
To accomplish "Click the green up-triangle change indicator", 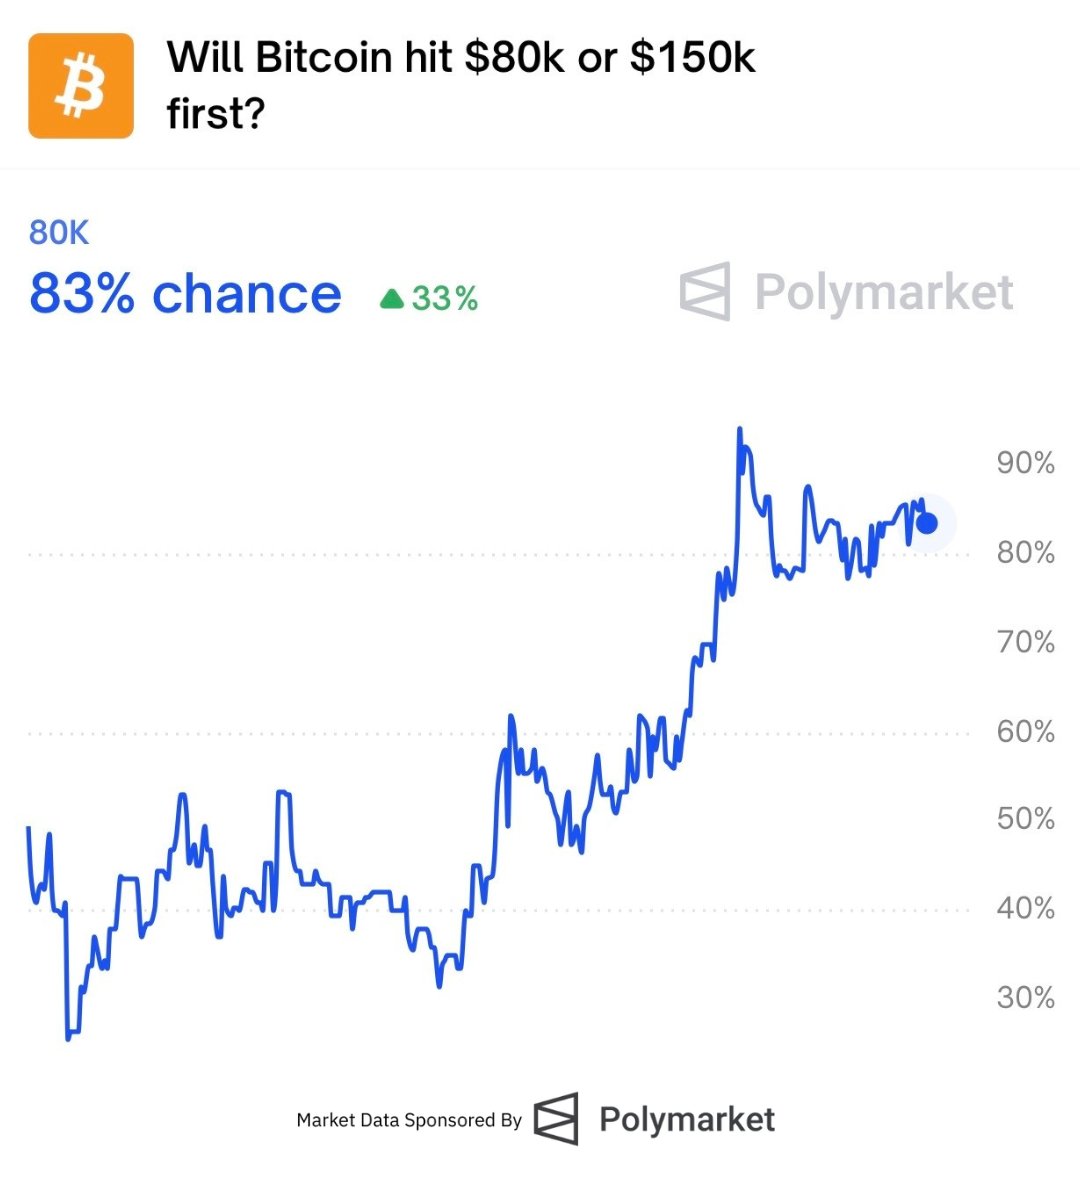I will tap(392, 298).
